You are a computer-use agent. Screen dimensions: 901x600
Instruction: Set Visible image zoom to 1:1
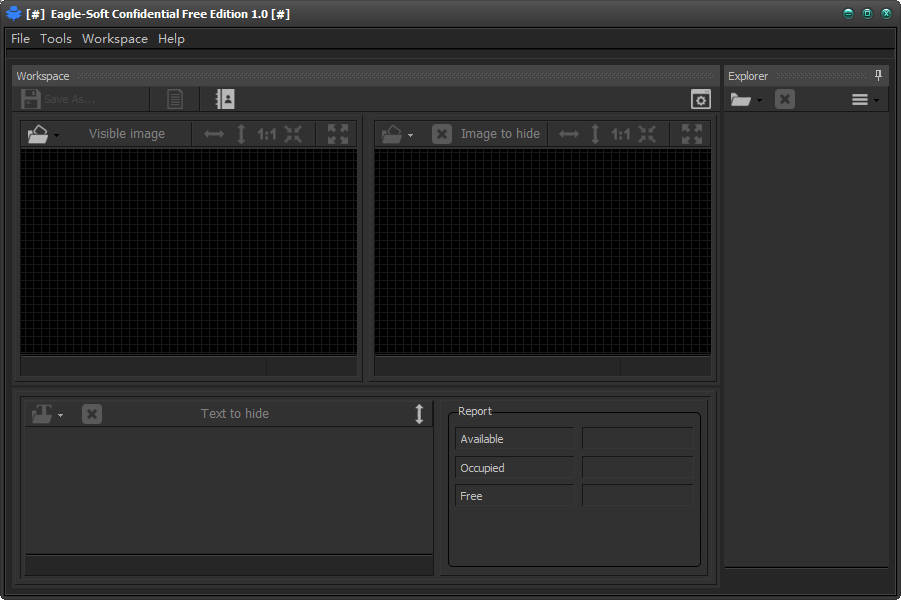tap(267, 134)
